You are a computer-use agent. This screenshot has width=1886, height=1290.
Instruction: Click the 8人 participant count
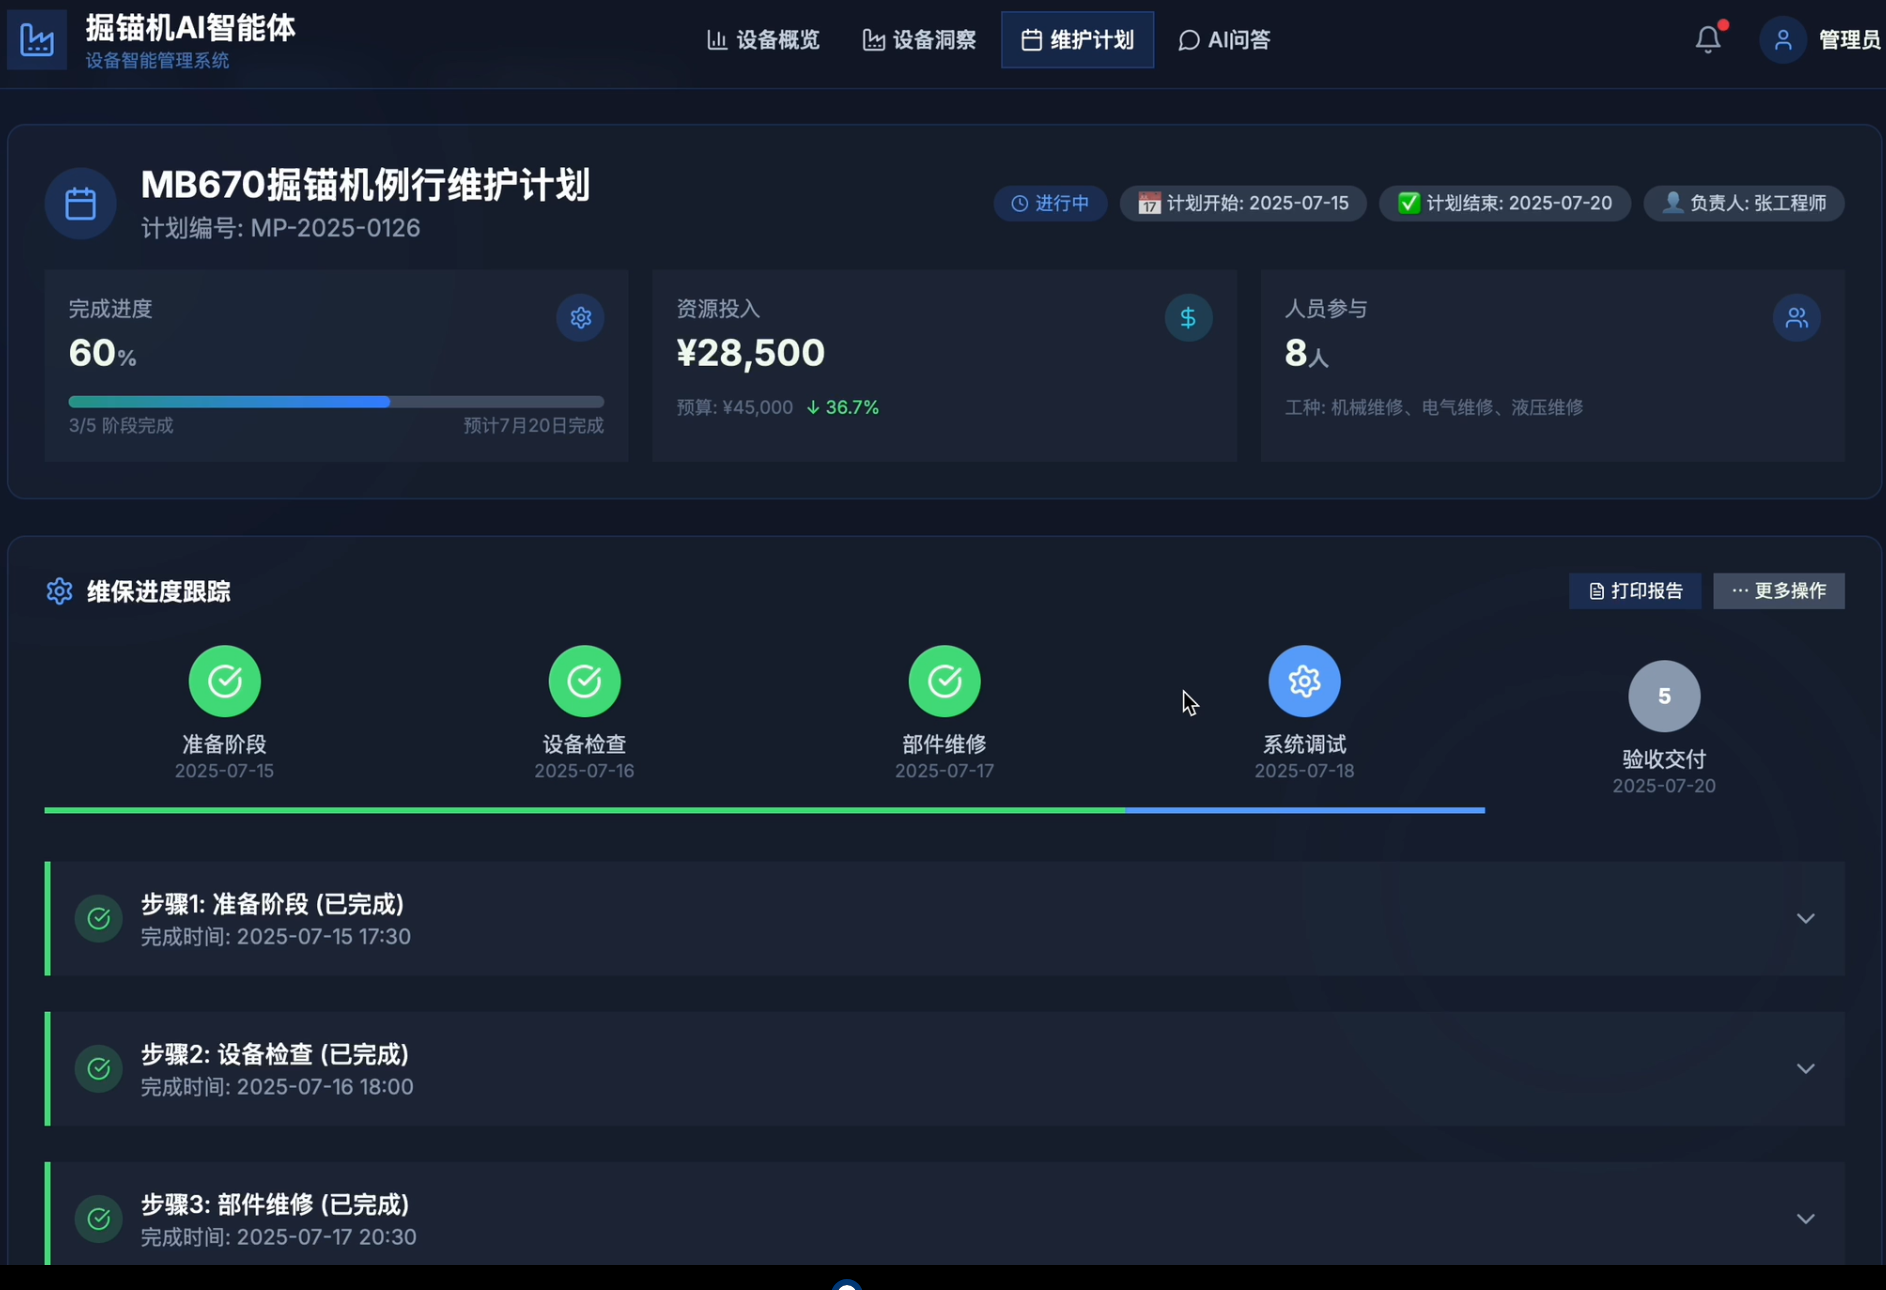pyautogui.click(x=1306, y=353)
